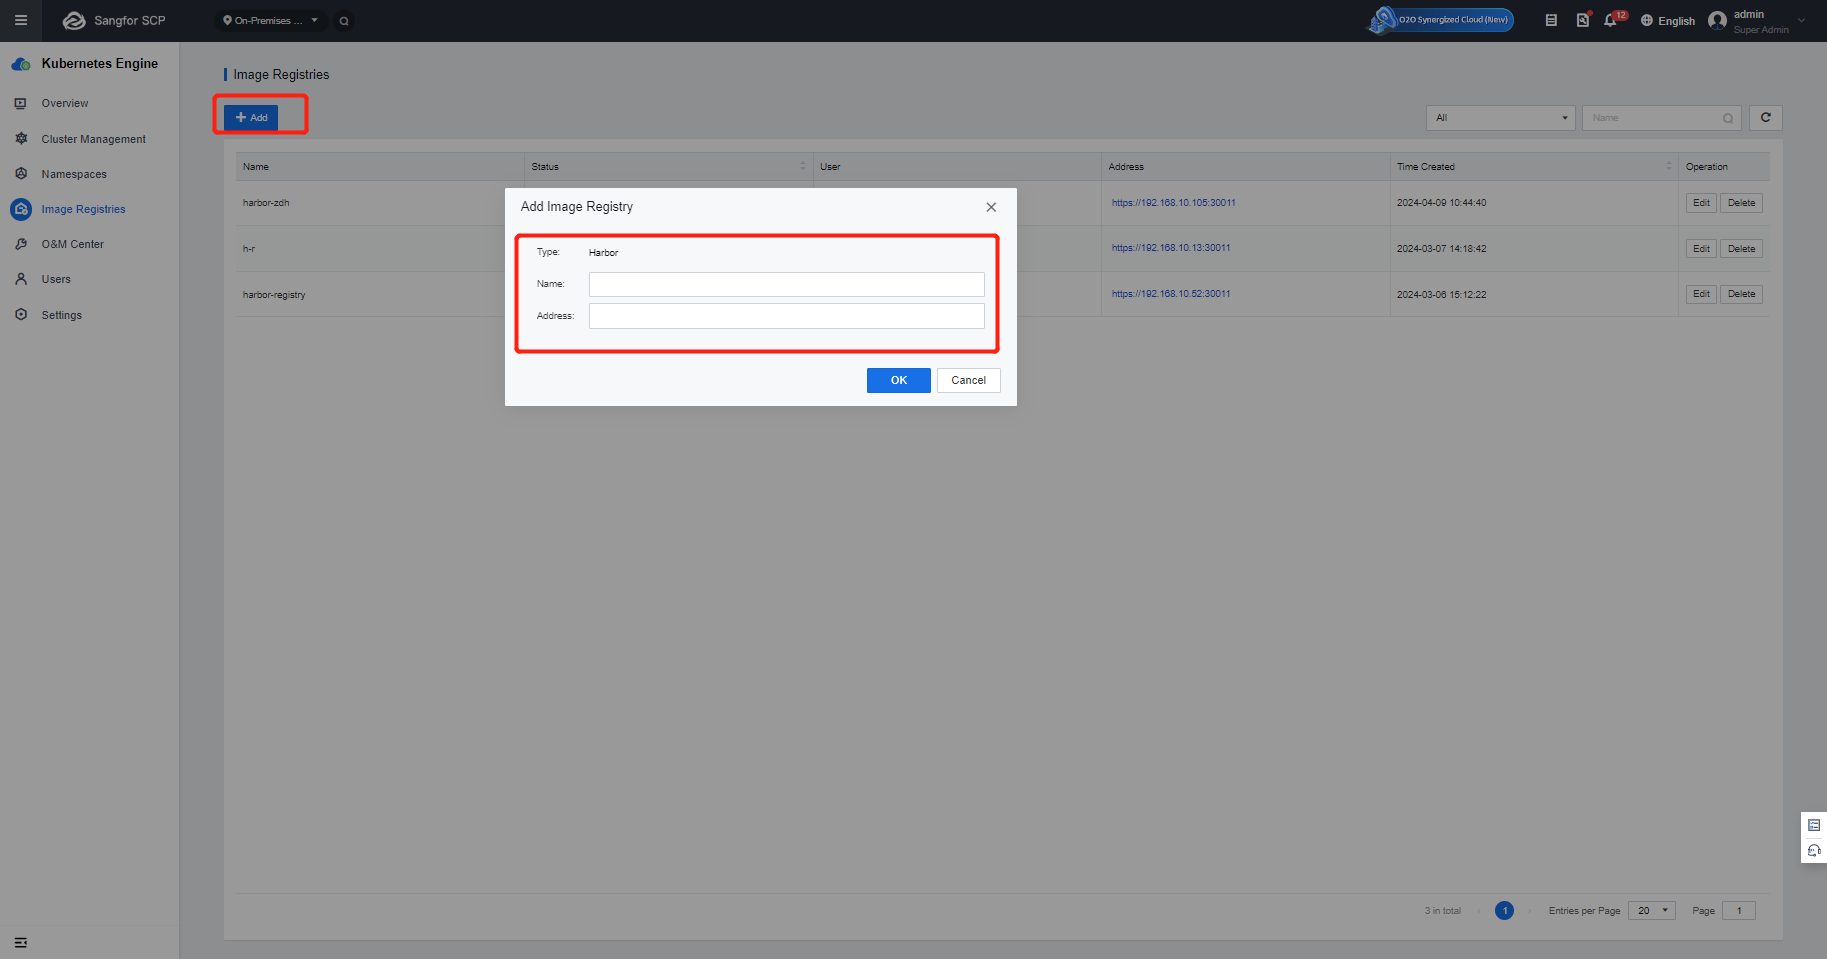Screen dimensions: 1827x959
Task: Edit the h-r registry
Action: tap(1701, 249)
